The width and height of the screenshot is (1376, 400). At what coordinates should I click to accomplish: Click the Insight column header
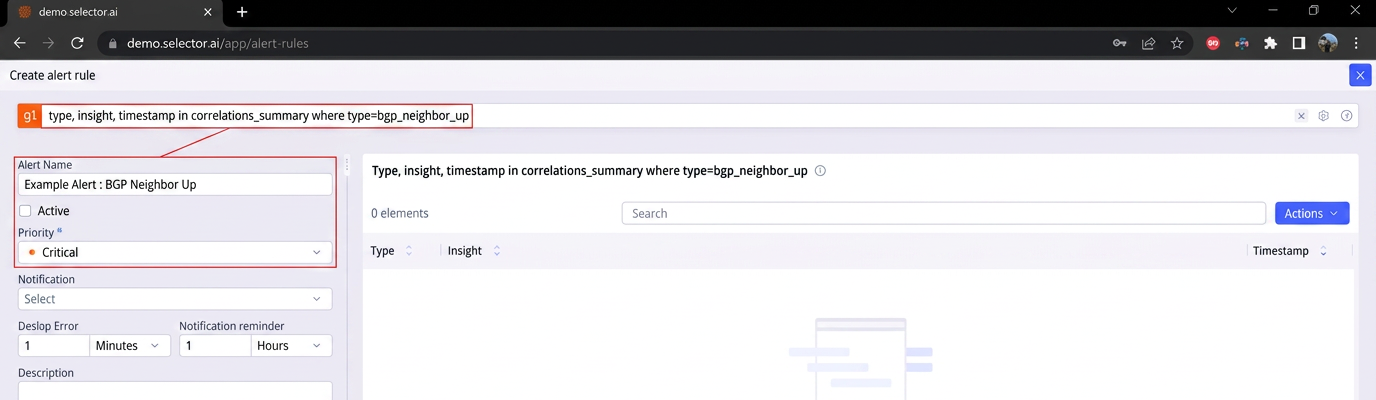pyautogui.click(x=465, y=251)
